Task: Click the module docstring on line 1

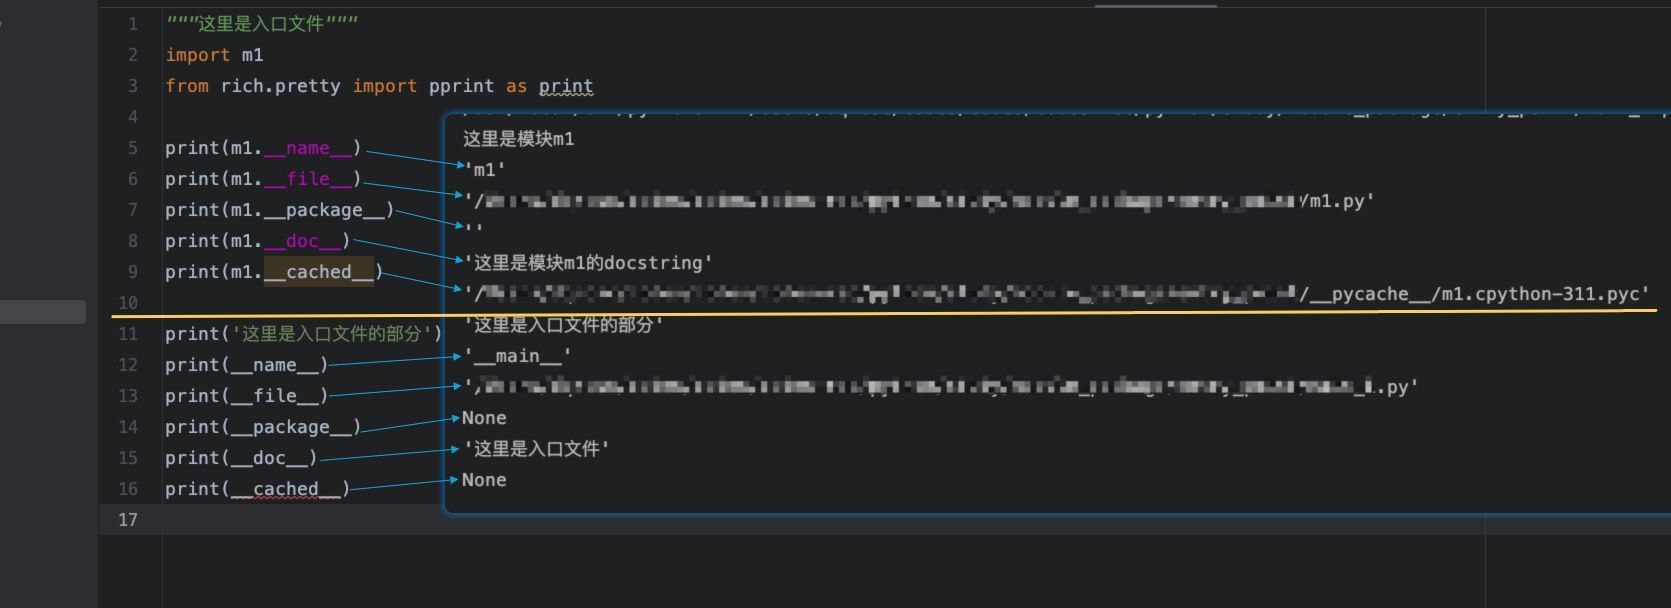Action: point(262,24)
